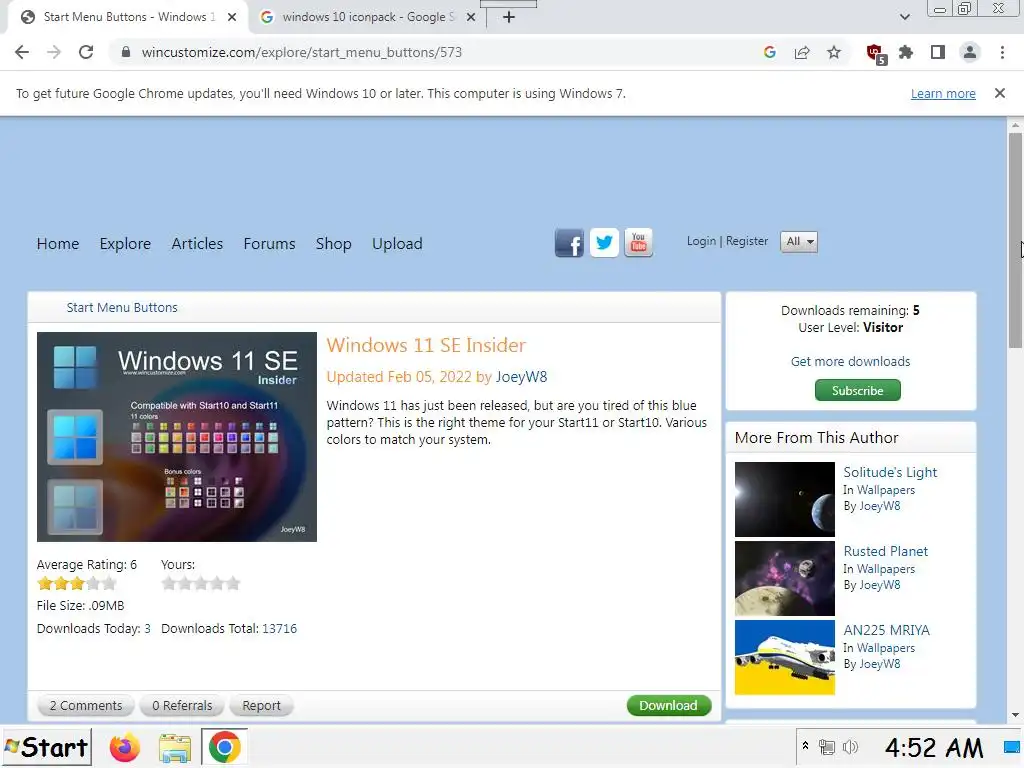Open the 0 Referrals button

pyautogui.click(x=182, y=705)
